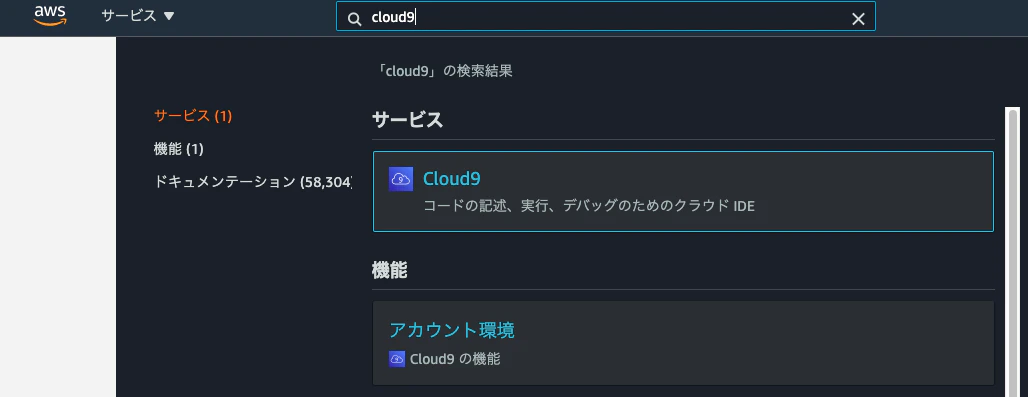
Task: Expand the サービス dropdown menu
Action: point(138,16)
